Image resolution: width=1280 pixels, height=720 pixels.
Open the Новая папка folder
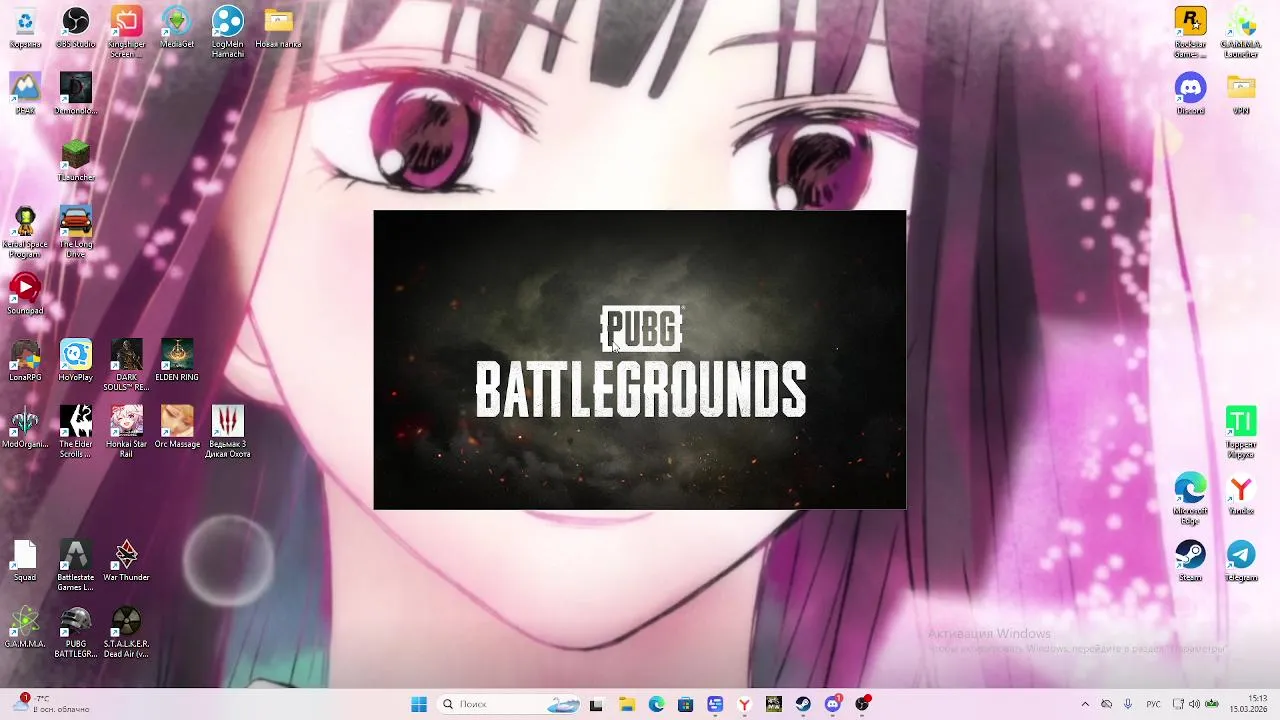point(278,28)
